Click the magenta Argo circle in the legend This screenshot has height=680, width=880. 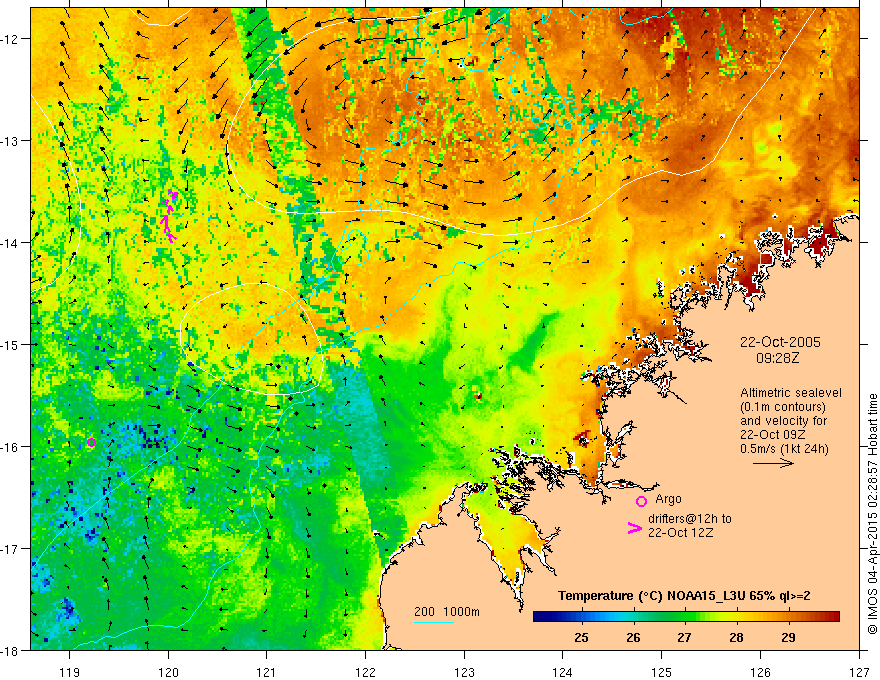[641, 501]
